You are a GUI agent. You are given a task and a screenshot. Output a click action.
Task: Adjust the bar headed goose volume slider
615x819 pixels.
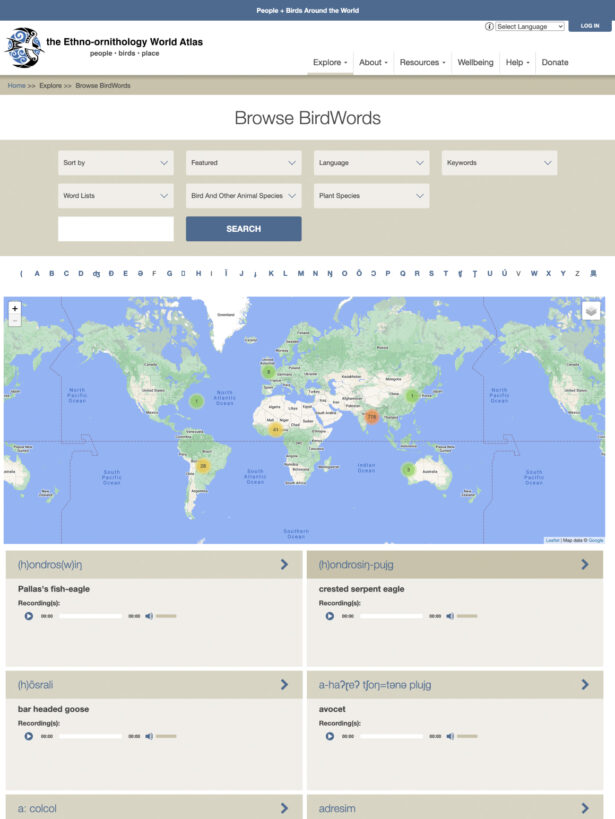(166, 736)
